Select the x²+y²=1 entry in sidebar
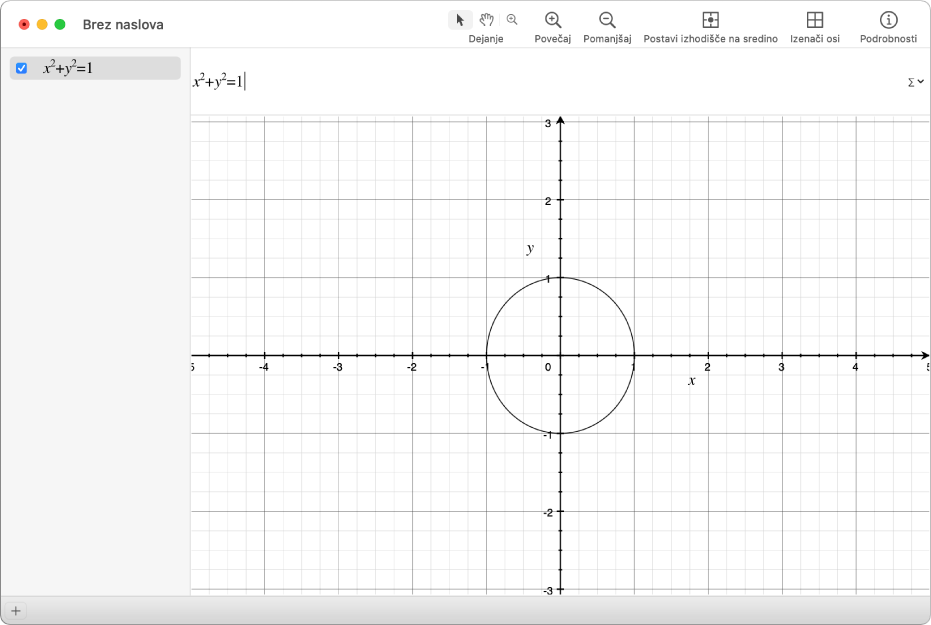 pyautogui.click(x=95, y=68)
